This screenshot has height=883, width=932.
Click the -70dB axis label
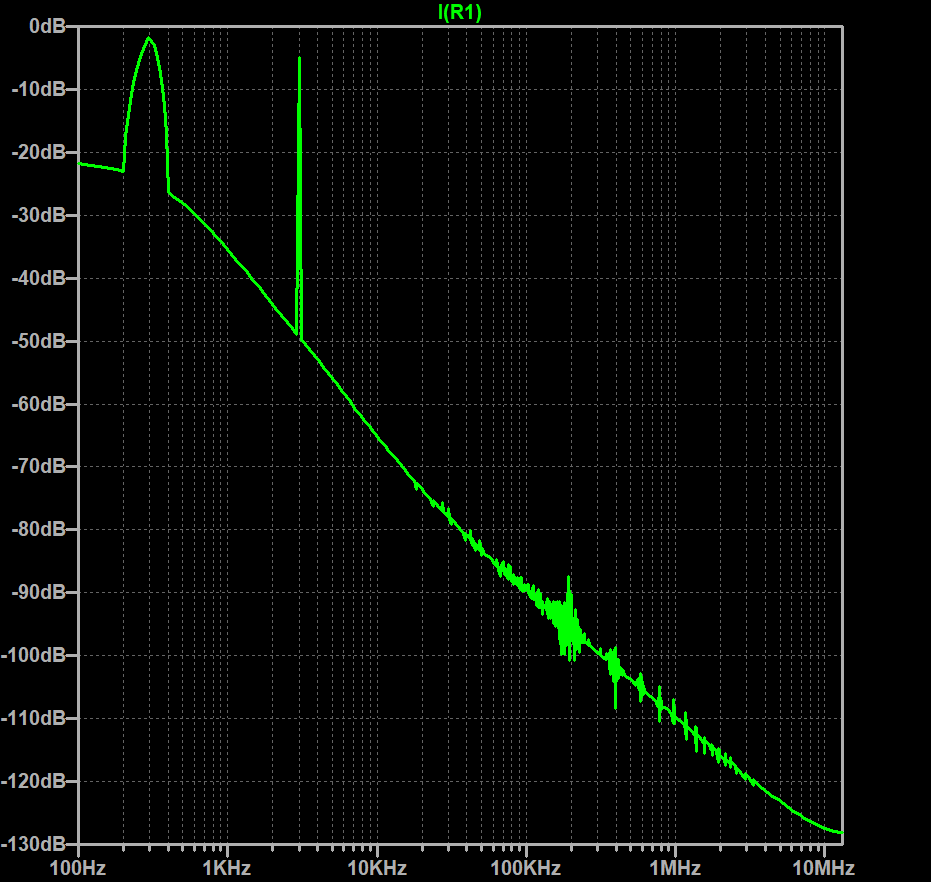tap(39, 466)
